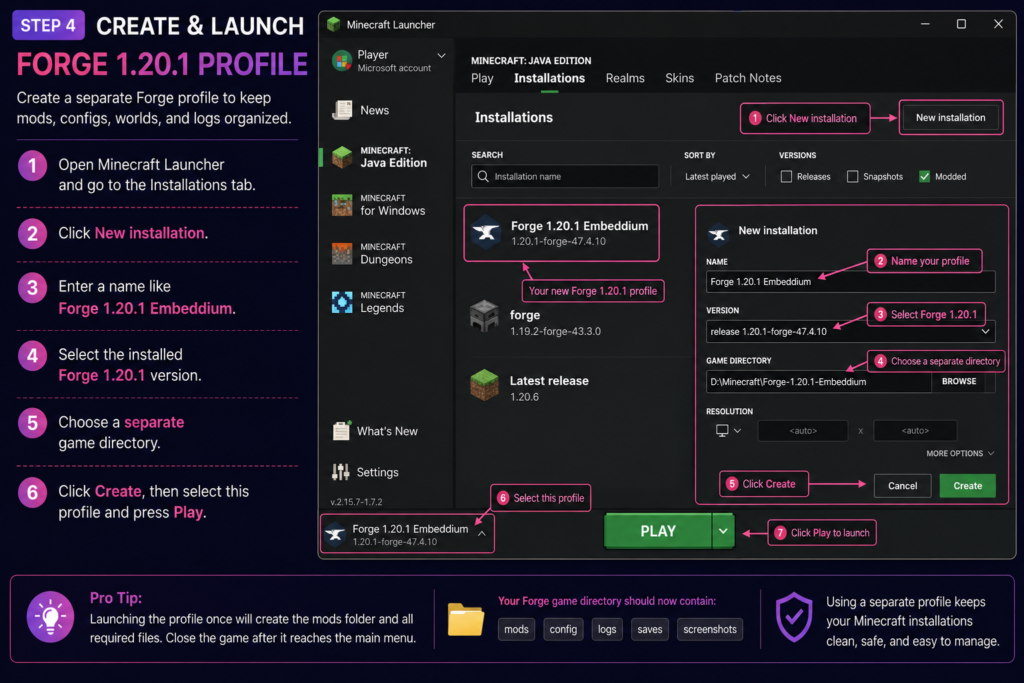Screen dimensions: 1024x683
Task: Open the Version selection dropdown
Action: (x=850, y=332)
